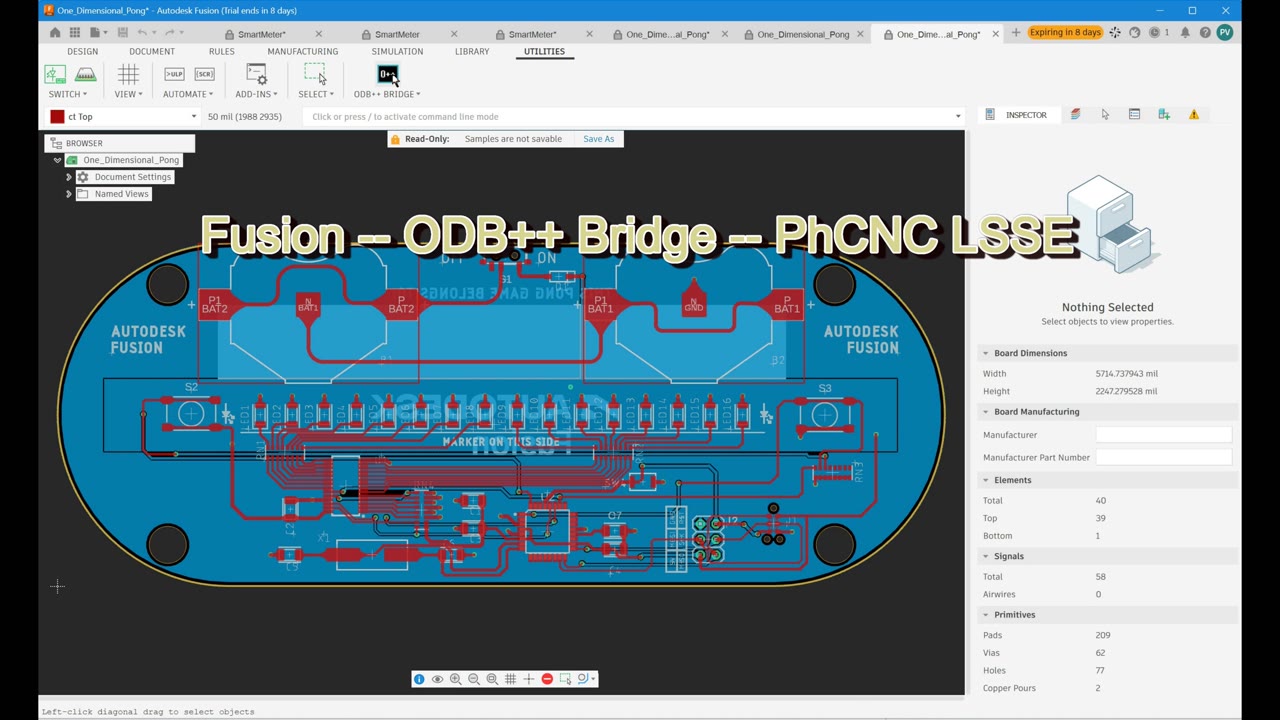Click the blue info icon in the bottom toolbar
Image resolution: width=1280 pixels, height=720 pixels.
[419, 679]
